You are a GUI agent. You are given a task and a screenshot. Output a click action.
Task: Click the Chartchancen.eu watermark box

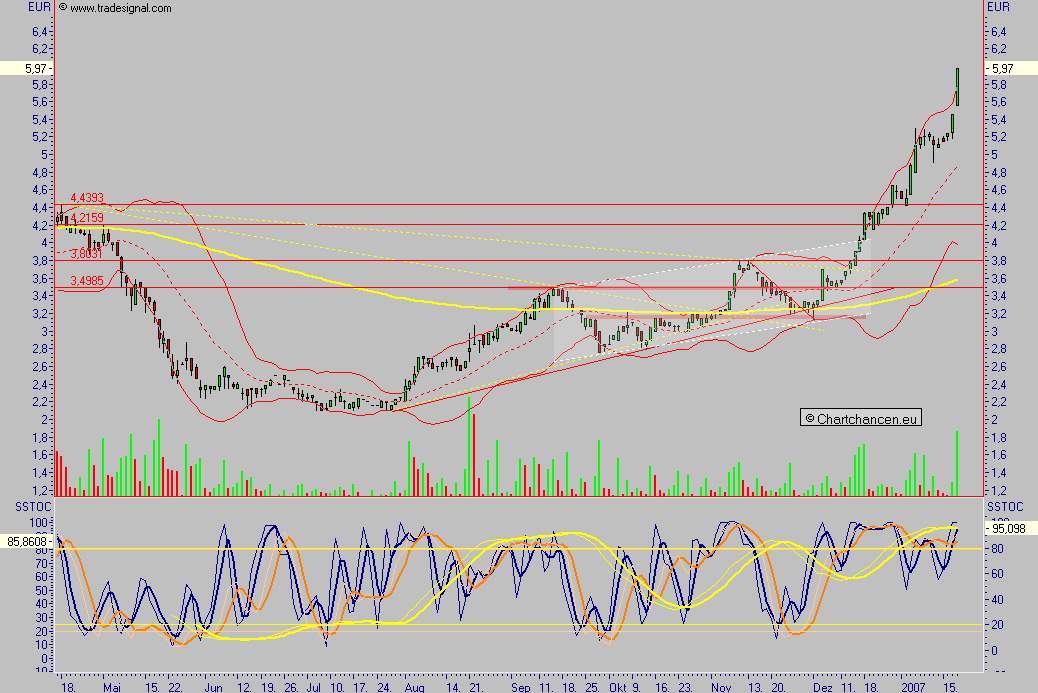[x=861, y=418]
